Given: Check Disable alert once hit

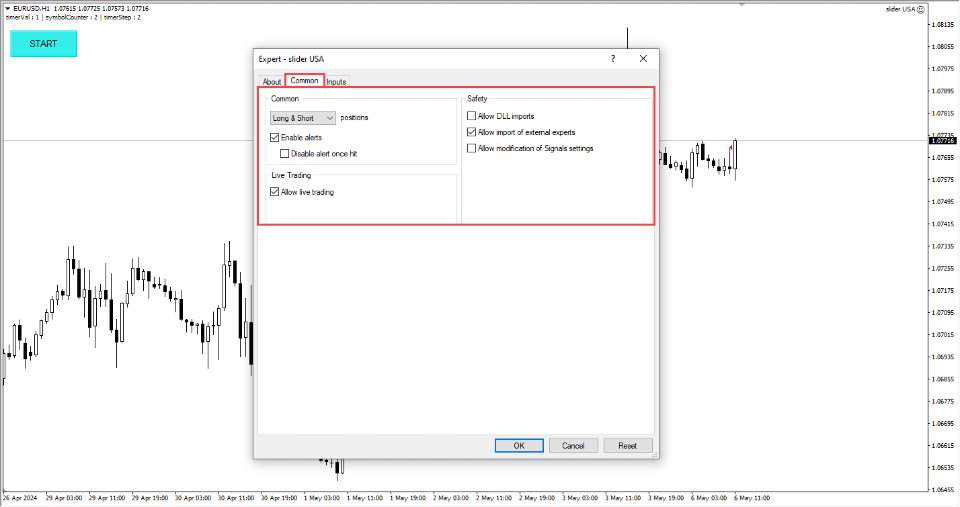Looking at the screenshot, I should click(285, 154).
